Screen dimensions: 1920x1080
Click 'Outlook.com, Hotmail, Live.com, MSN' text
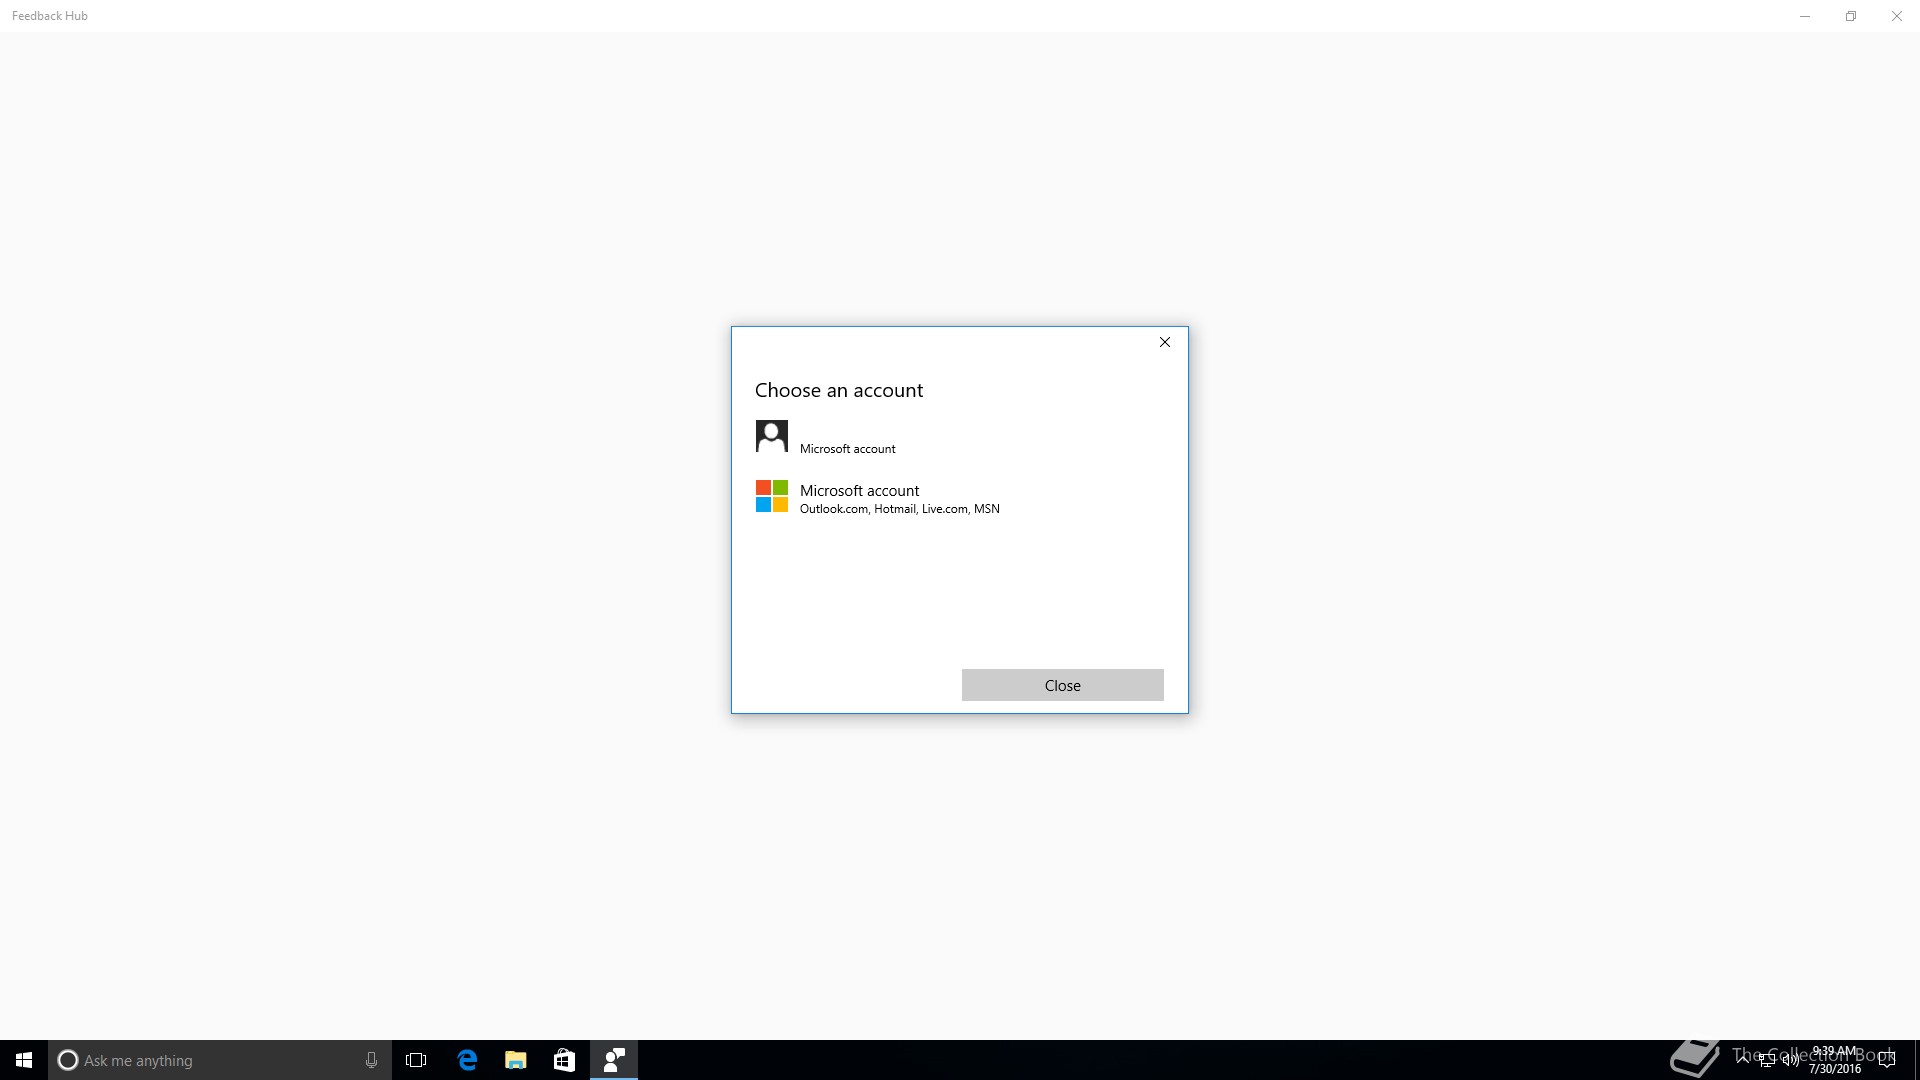pos(899,509)
